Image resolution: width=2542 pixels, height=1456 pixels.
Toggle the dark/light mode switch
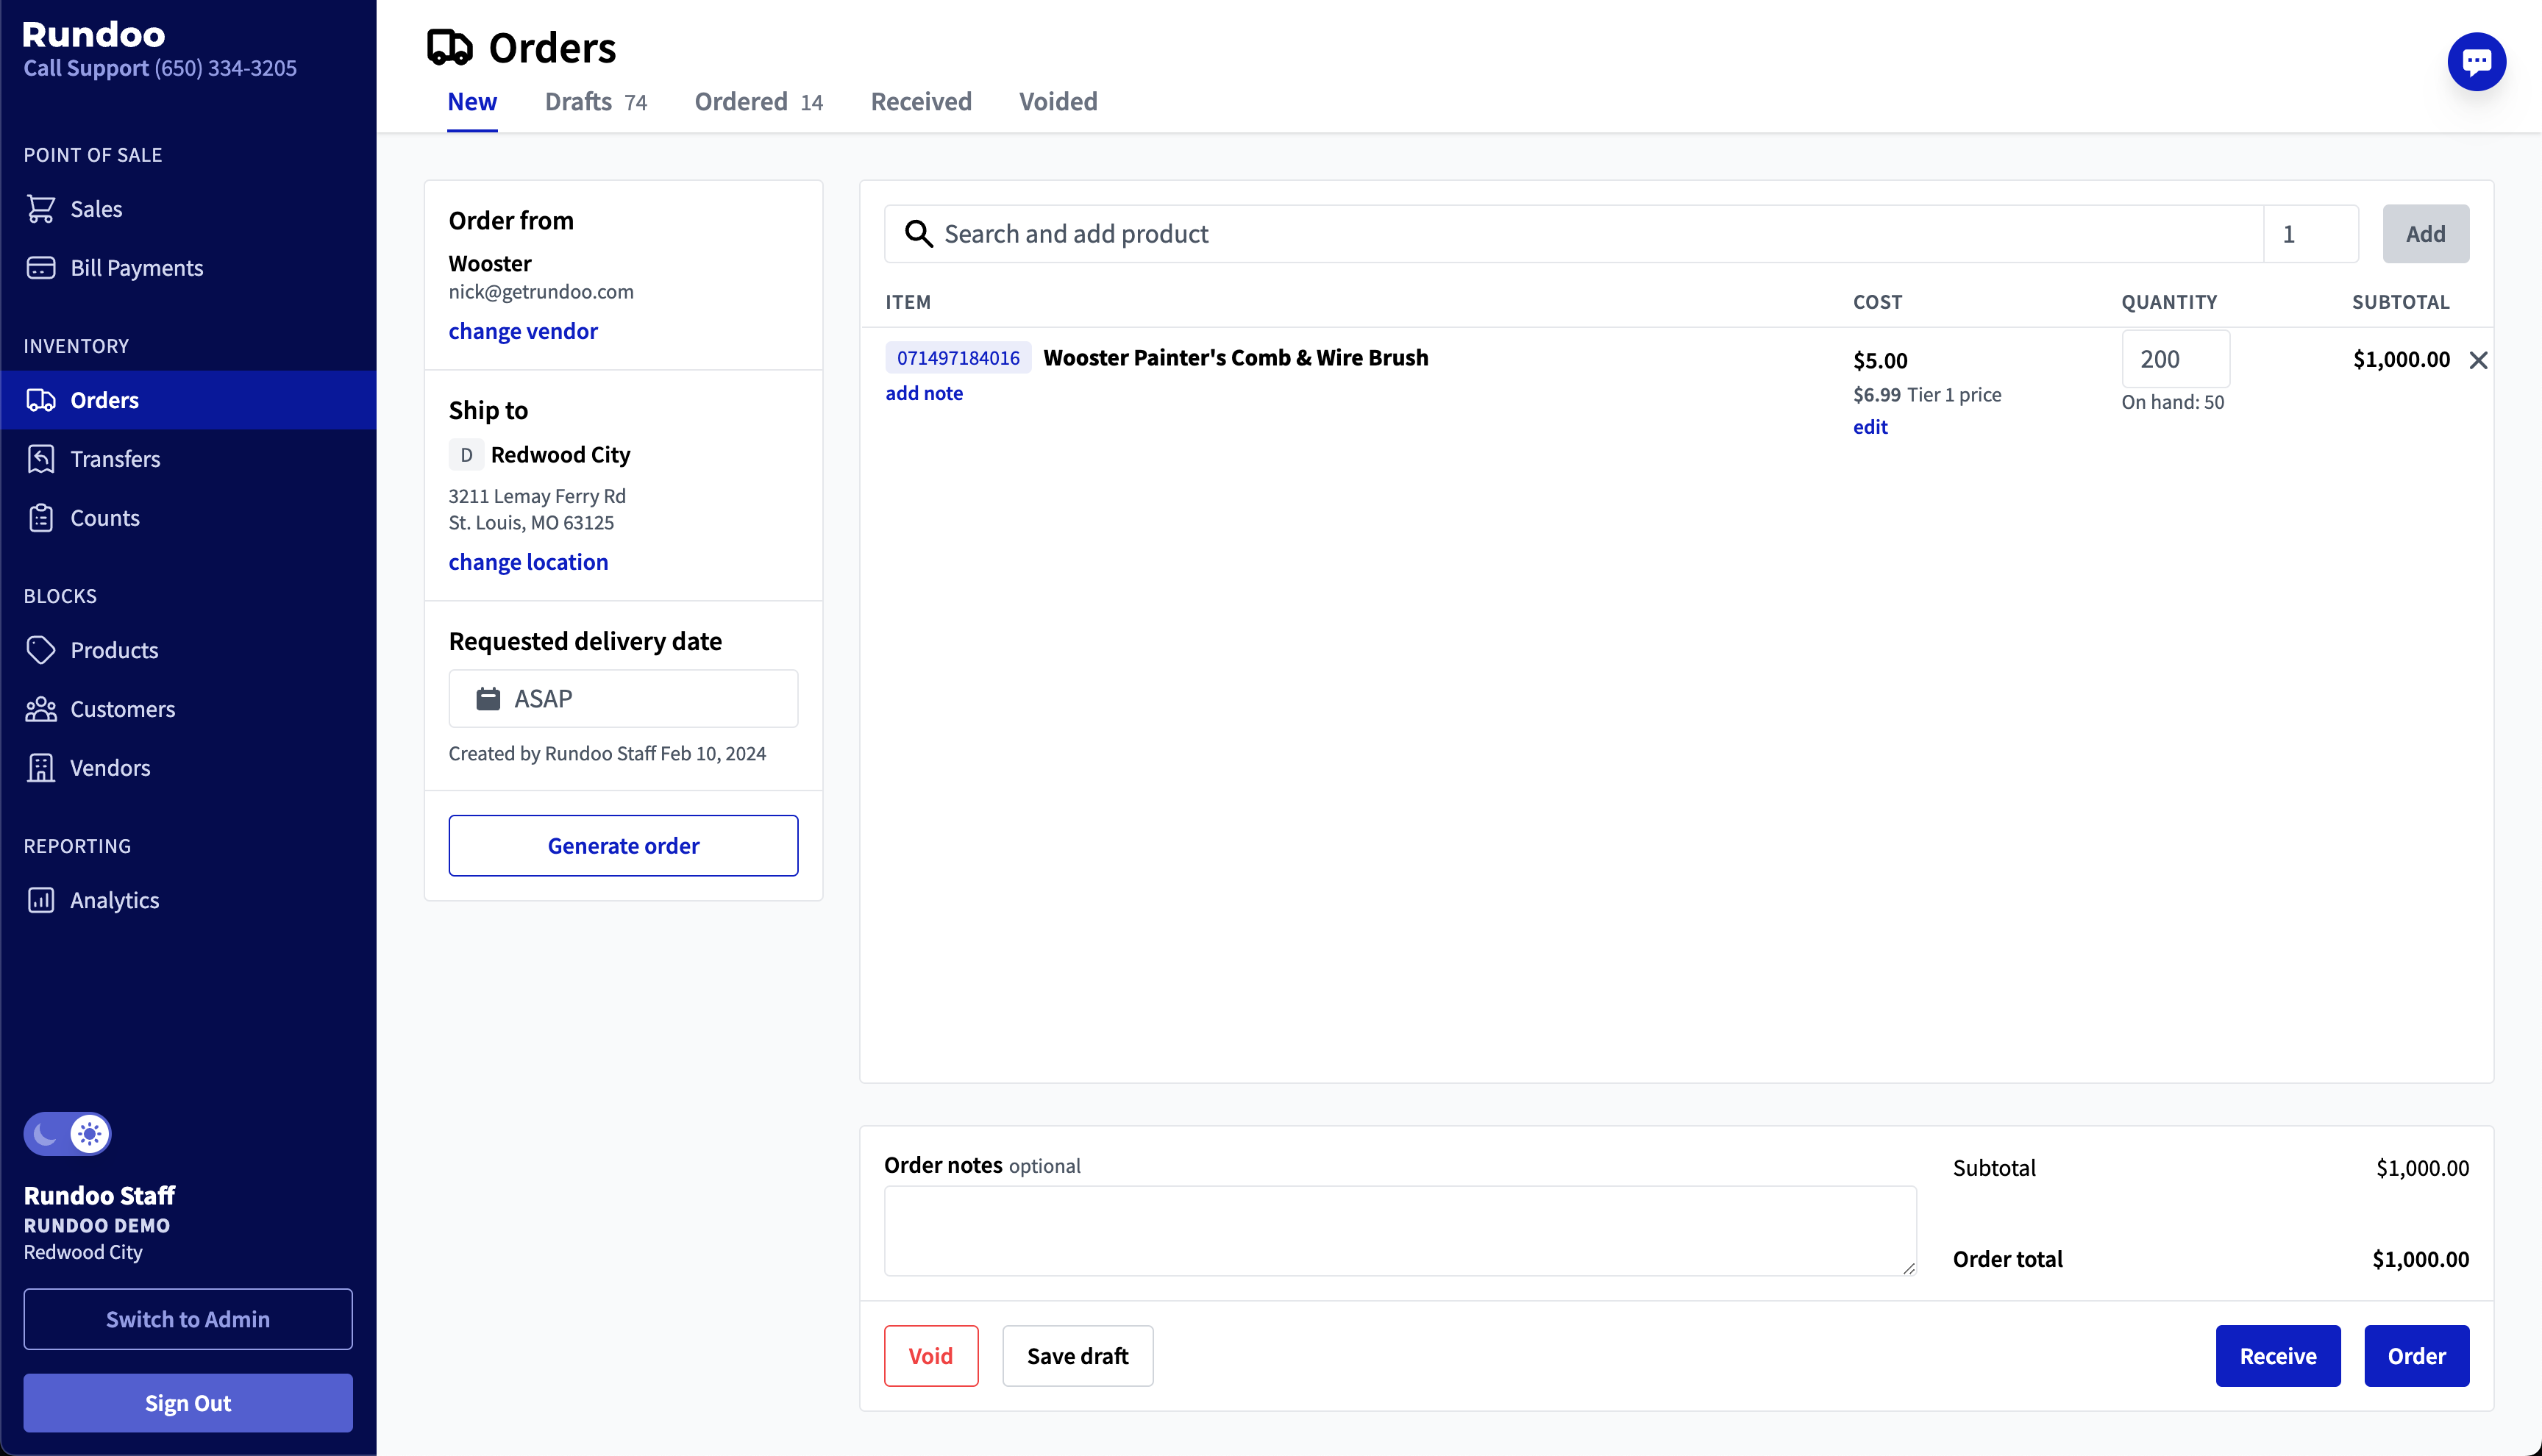(x=67, y=1134)
